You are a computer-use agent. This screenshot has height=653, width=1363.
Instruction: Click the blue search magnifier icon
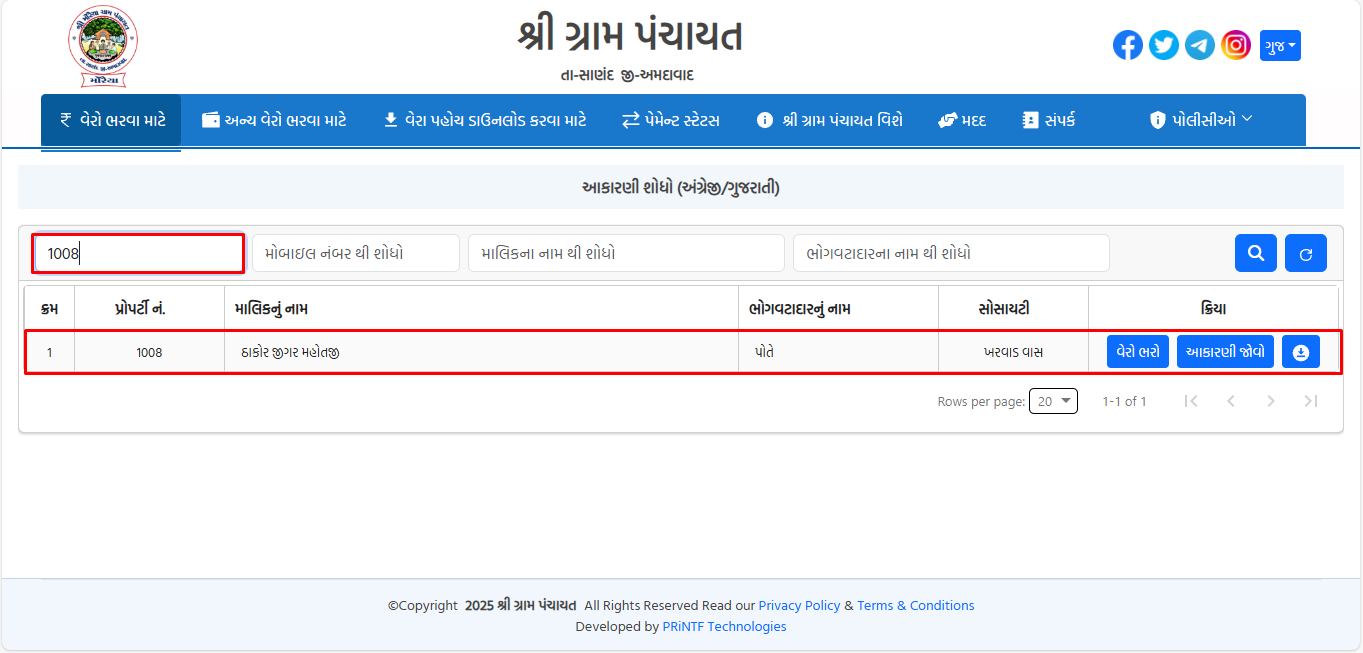click(x=1255, y=252)
